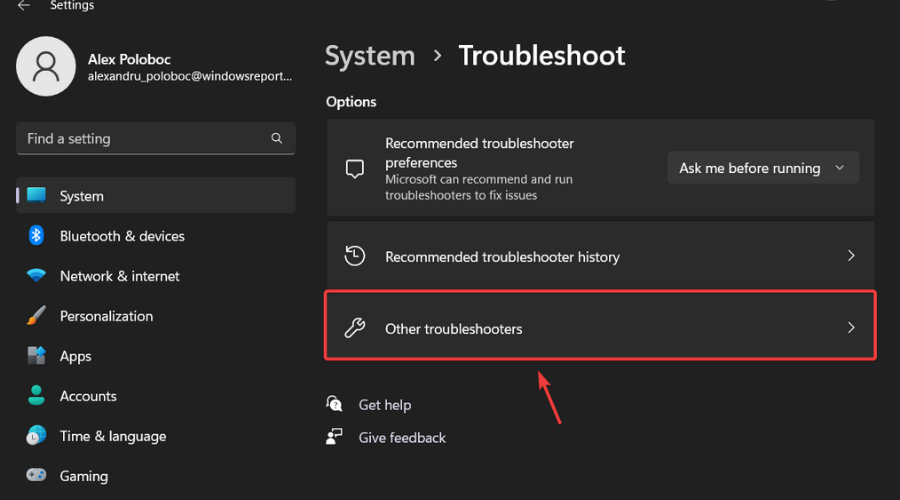The height and width of the screenshot is (500, 900).
Task: Expand Recommended troubleshooter history via chevron
Action: (x=851, y=256)
